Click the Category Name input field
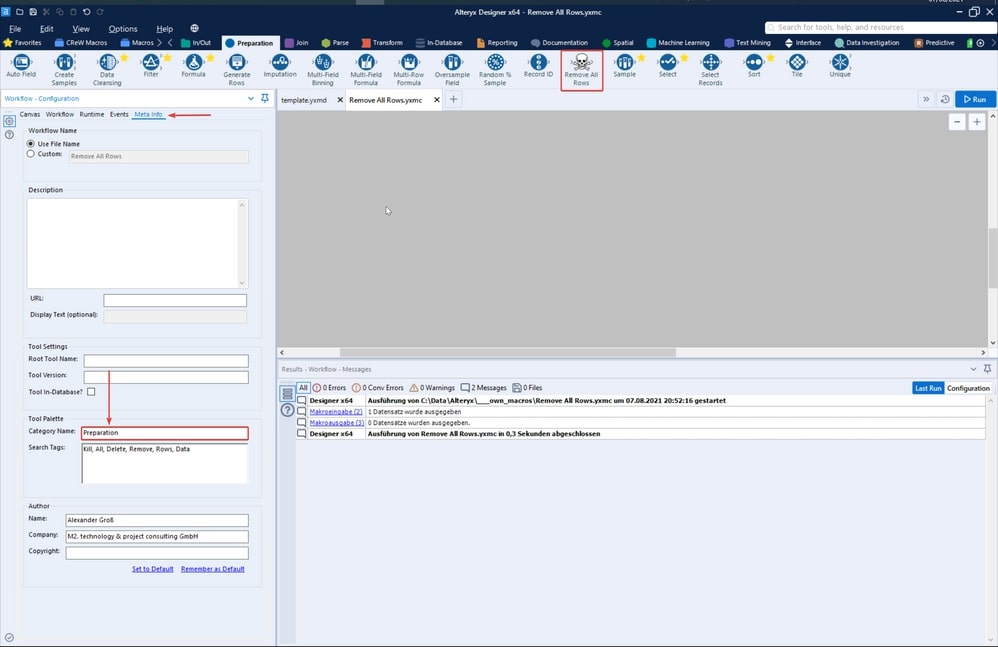The width and height of the screenshot is (998, 647). [x=165, y=433]
